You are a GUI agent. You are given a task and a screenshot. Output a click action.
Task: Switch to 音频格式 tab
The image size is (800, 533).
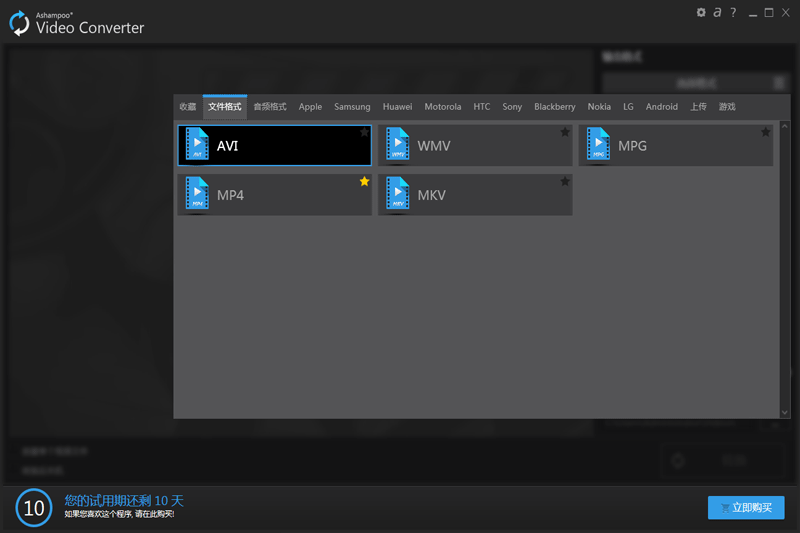pyautogui.click(x=270, y=107)
